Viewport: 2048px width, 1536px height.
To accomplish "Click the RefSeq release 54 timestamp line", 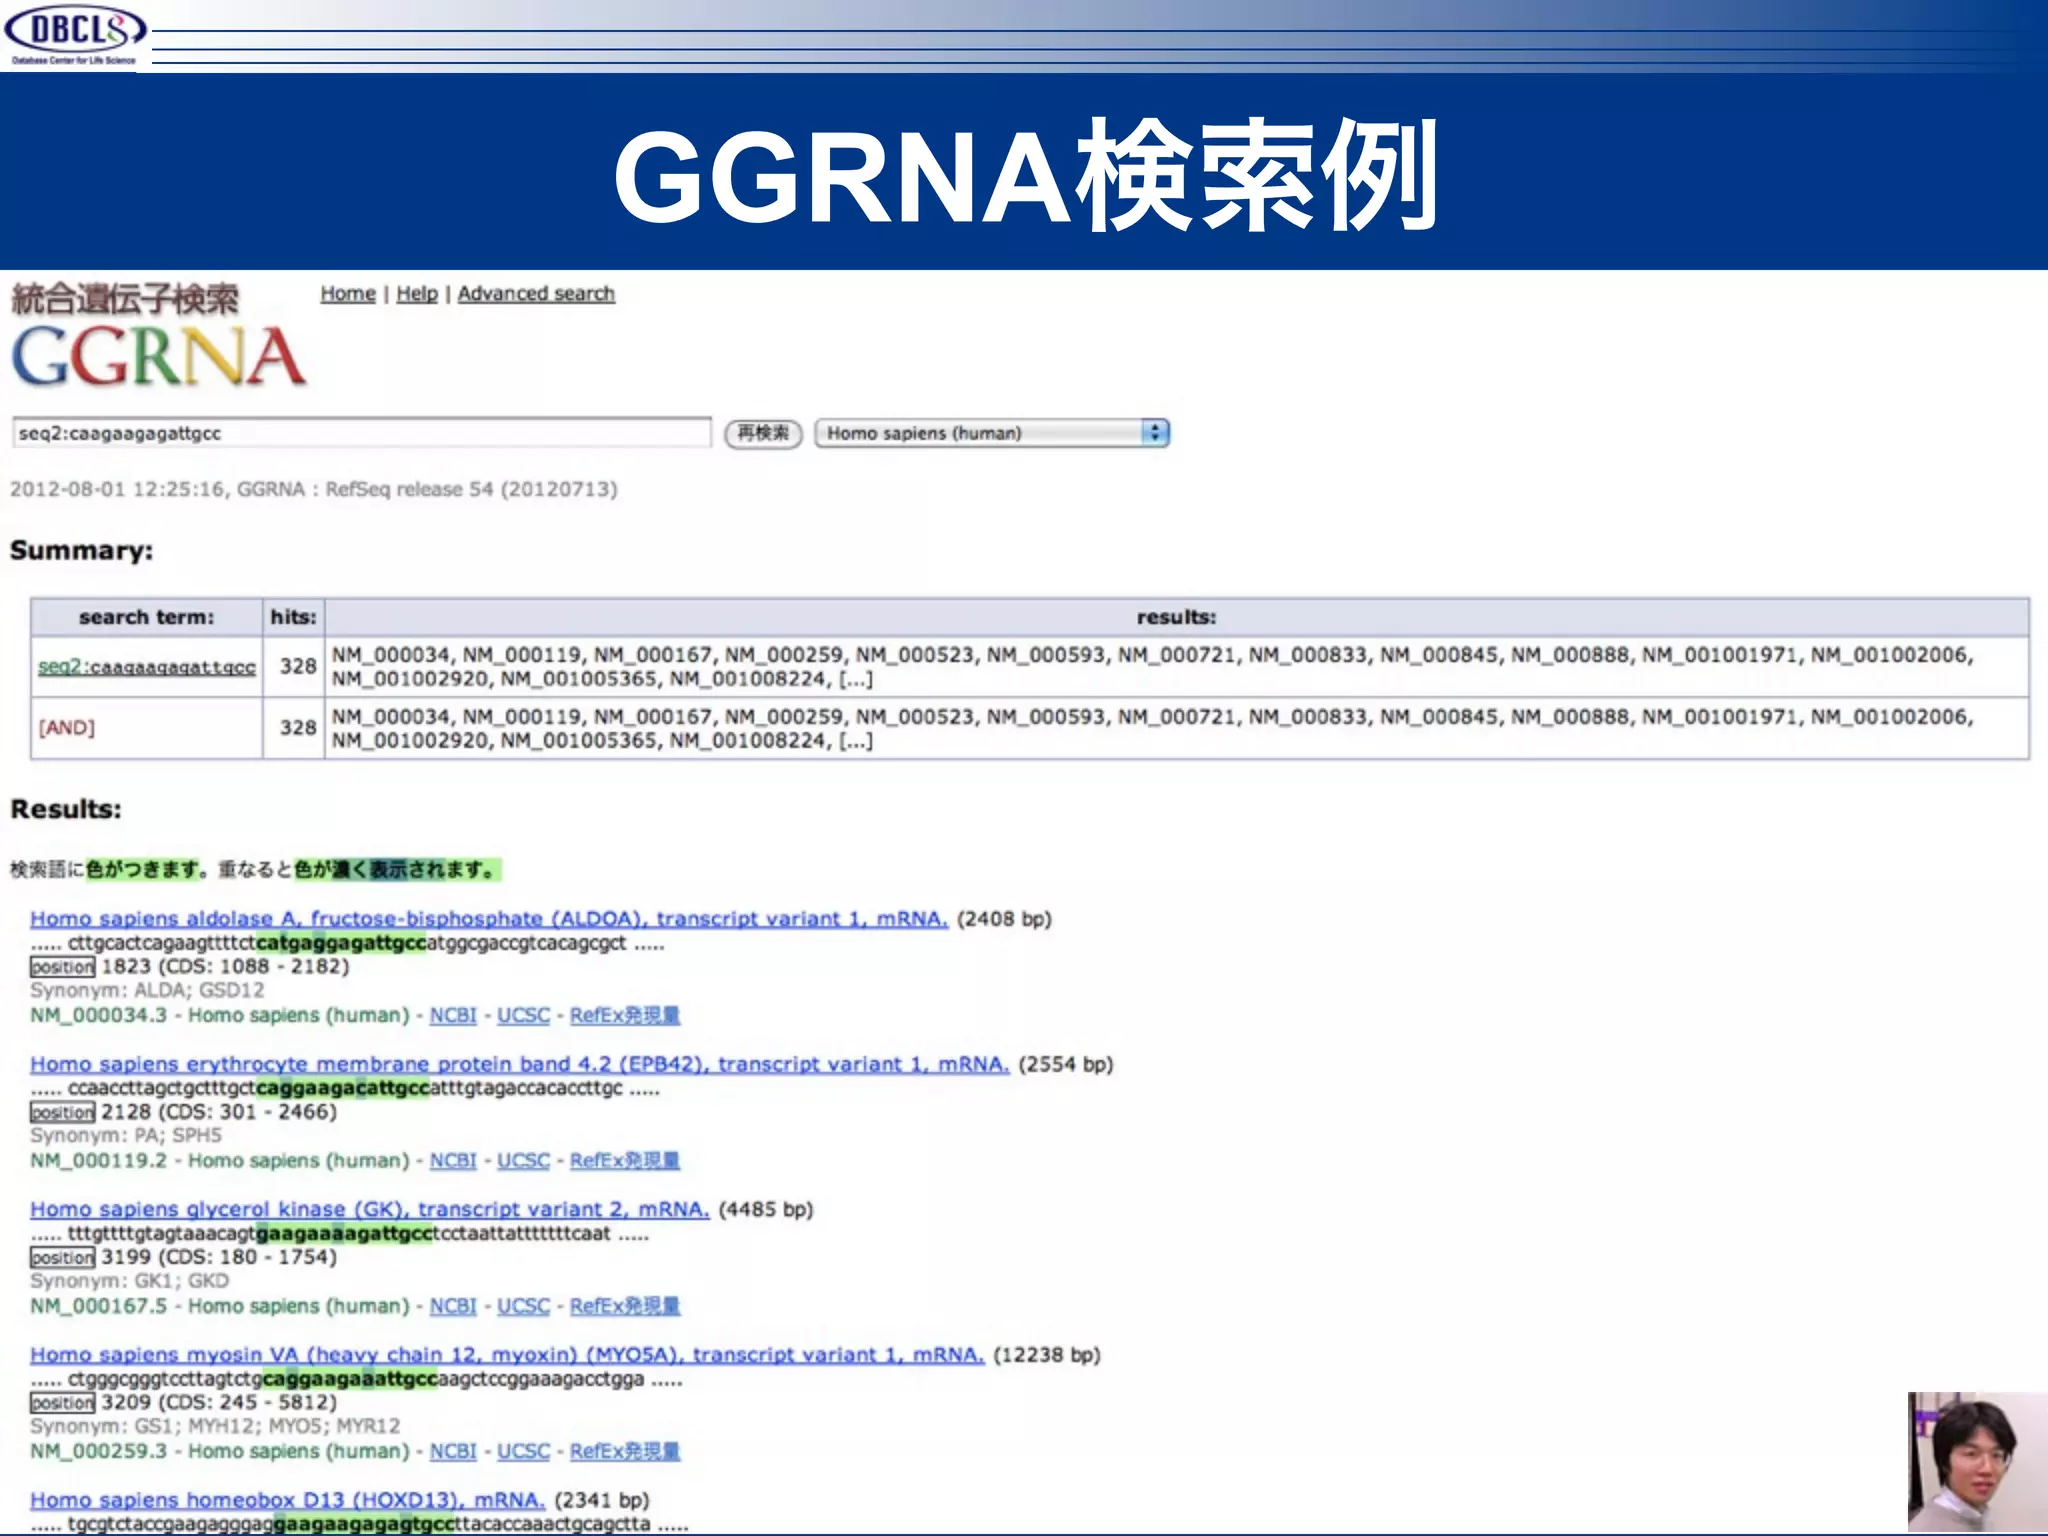I will (x=314, y=490).
